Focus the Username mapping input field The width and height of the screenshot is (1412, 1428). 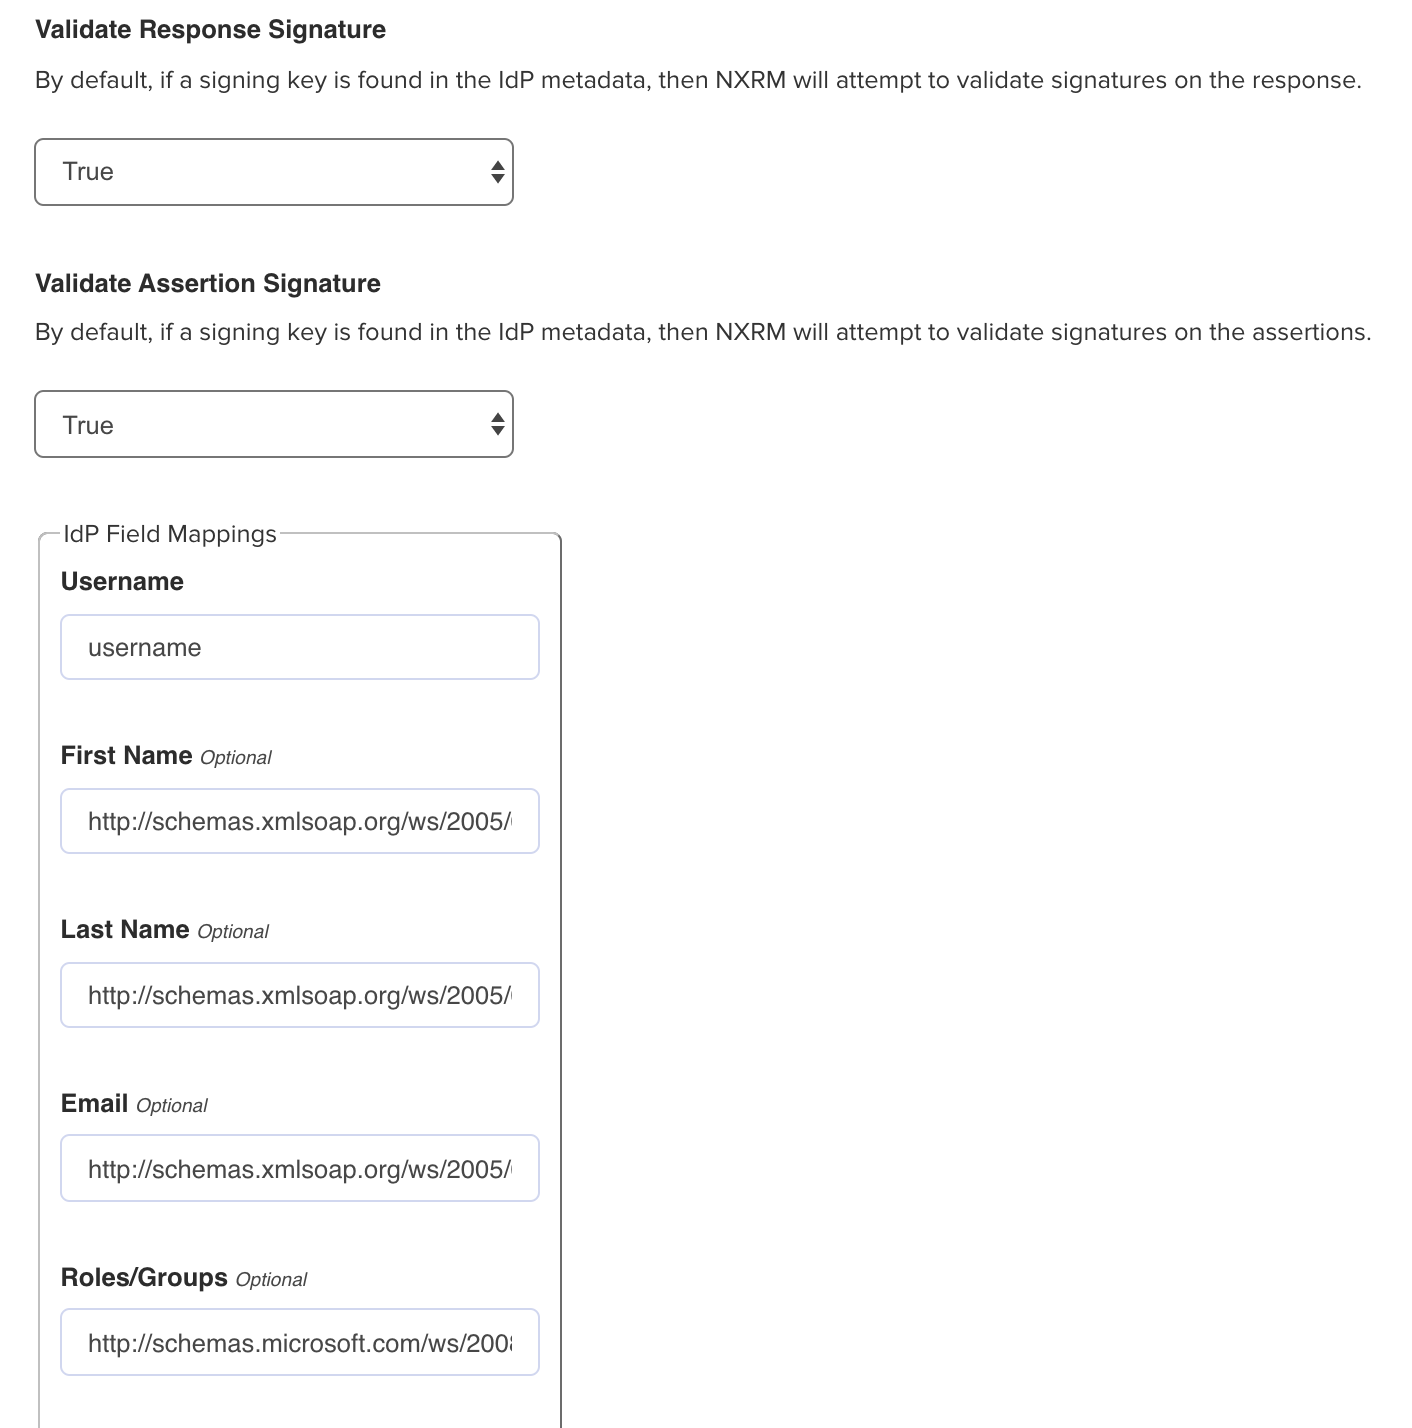click(x=300, y=648)
